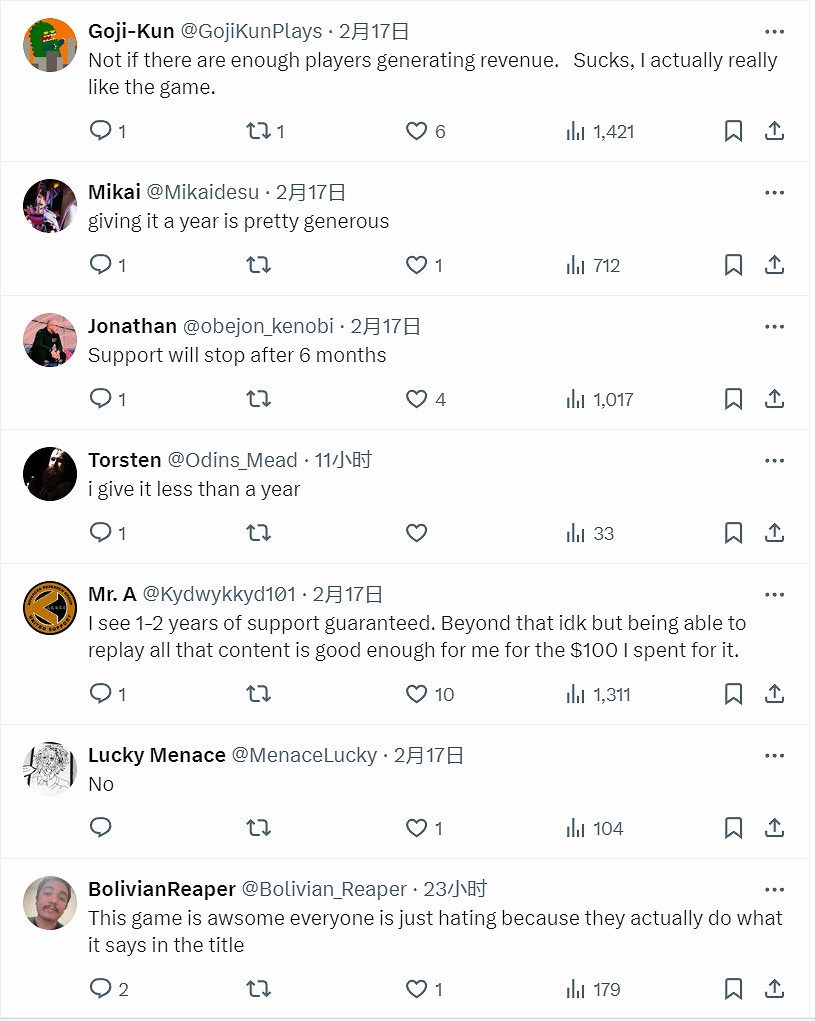Retweet Mr. A's post
This screenshot has width=815, height=1021.
tap(258, 694)
